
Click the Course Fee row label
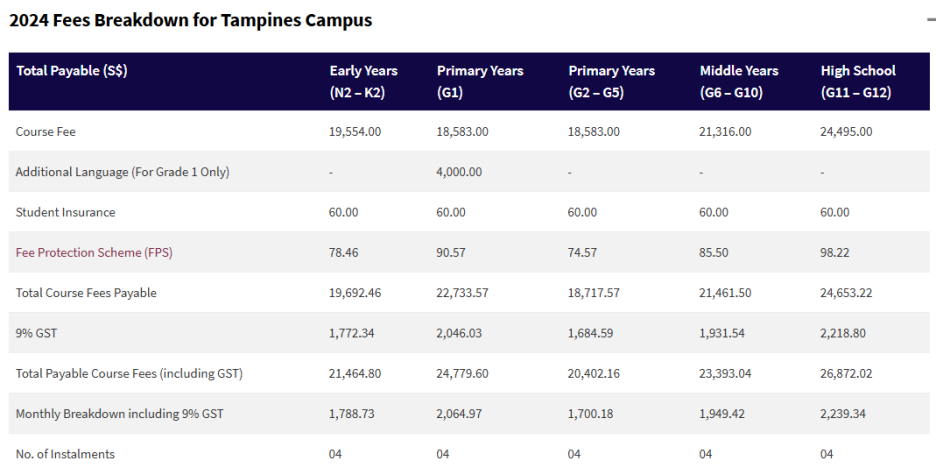click(46, 132)
